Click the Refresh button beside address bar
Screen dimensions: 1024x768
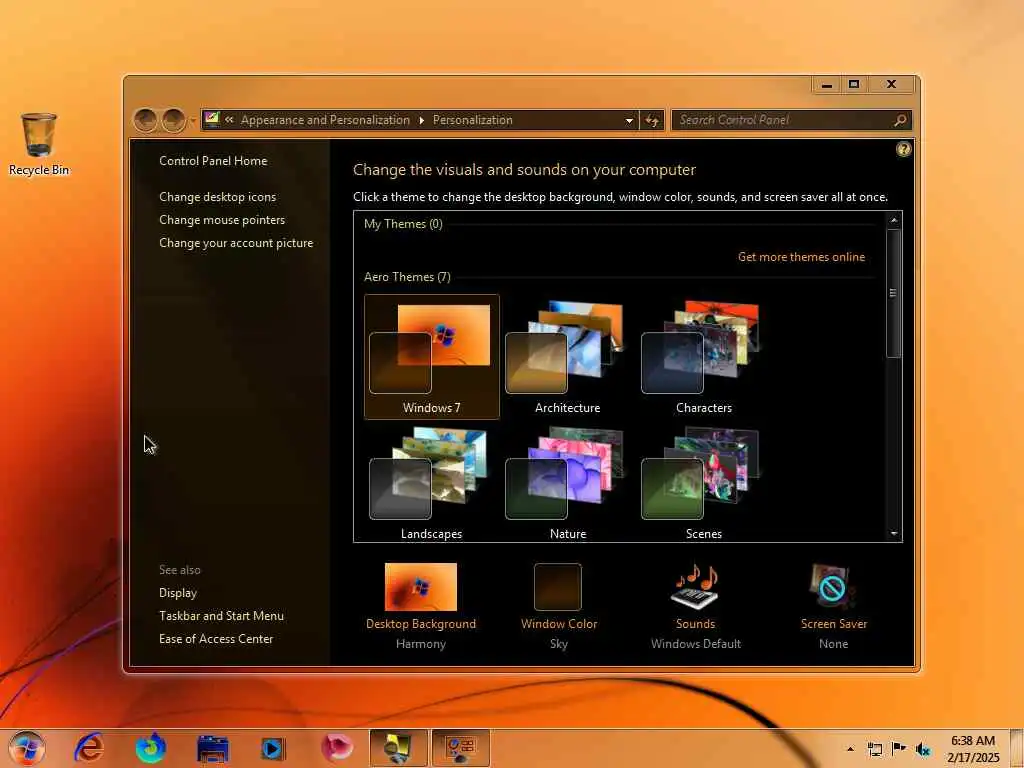(x=652, y=120)
